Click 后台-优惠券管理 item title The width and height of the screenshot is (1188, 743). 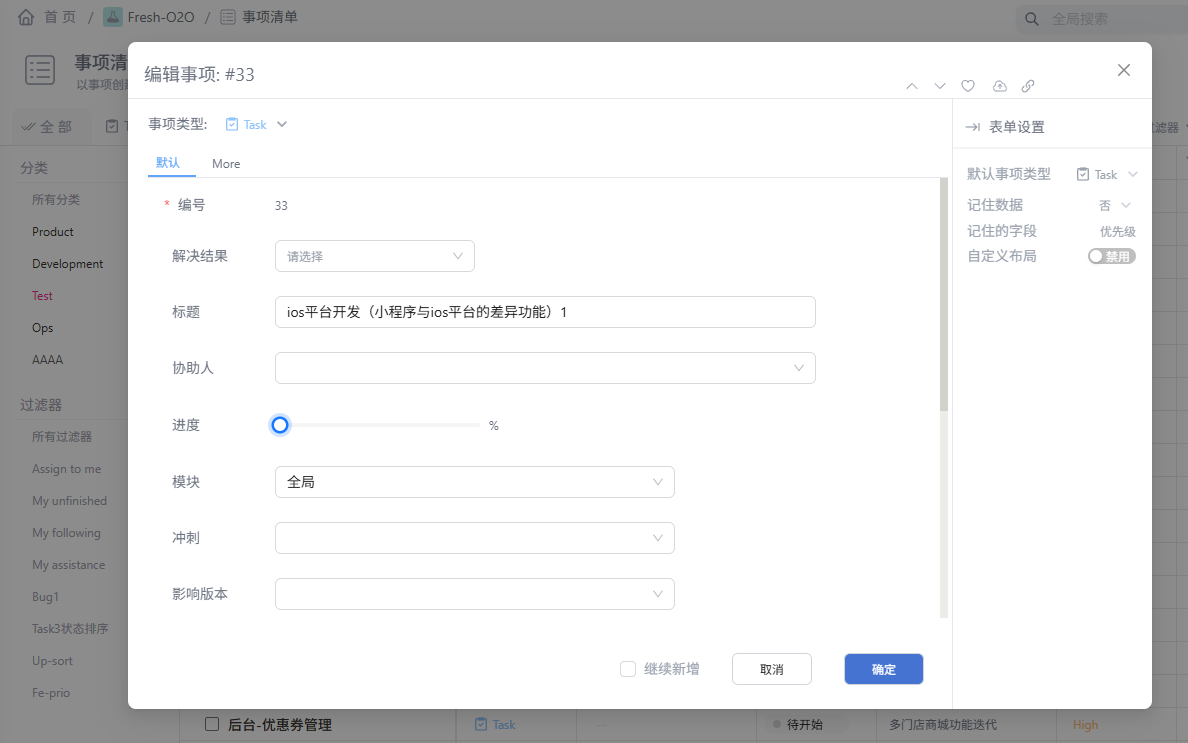pyautogui.click(x=280, y=725)
